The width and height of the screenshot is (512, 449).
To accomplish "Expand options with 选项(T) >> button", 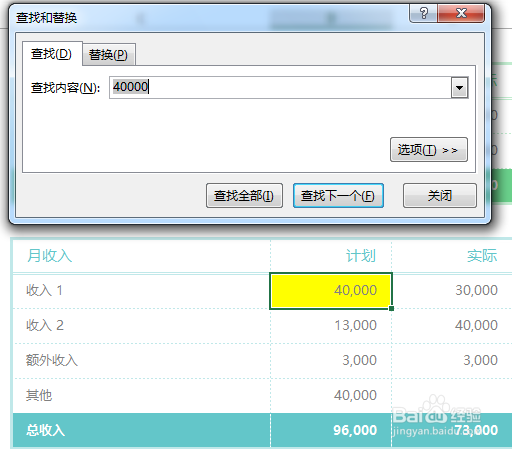I will [x=429, y=150].
